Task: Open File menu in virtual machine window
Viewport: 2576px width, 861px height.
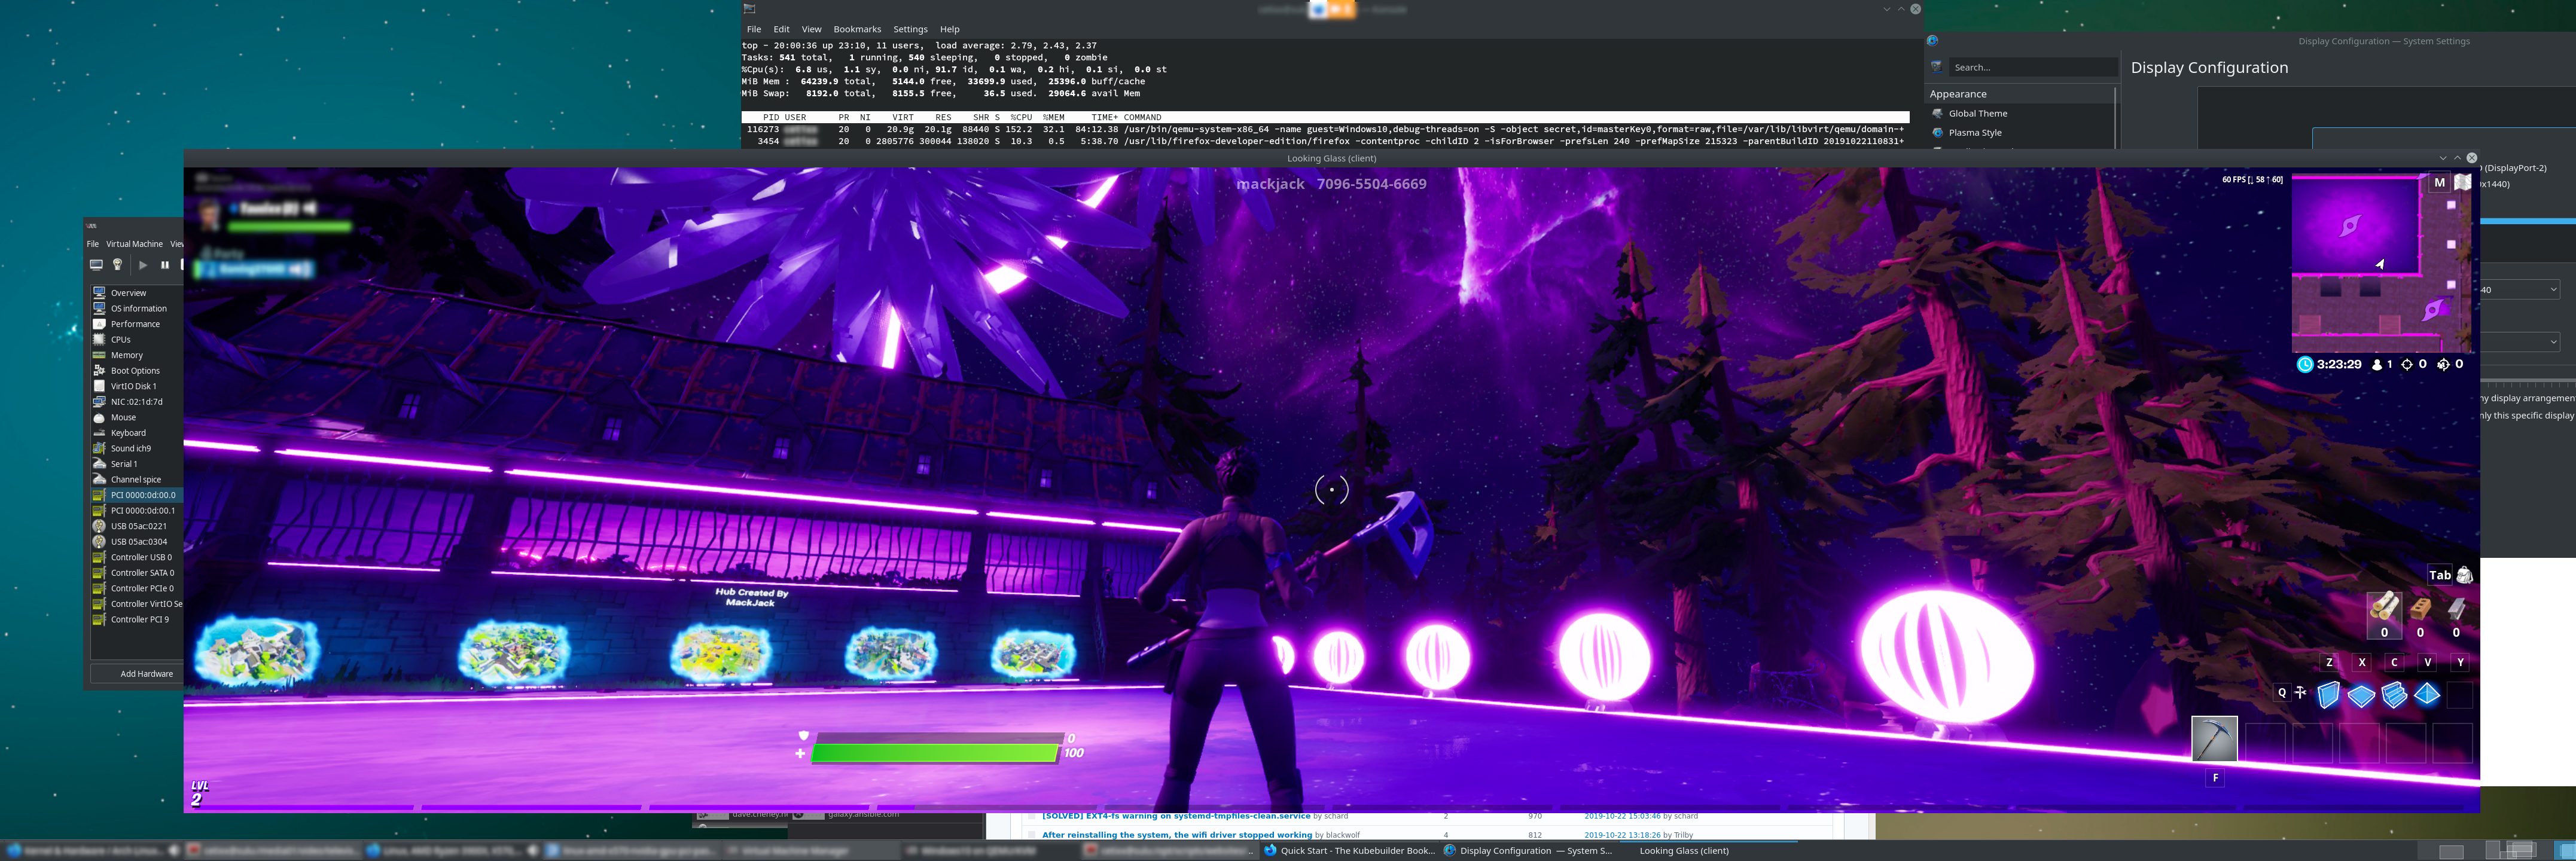Action: click(93, 244)
